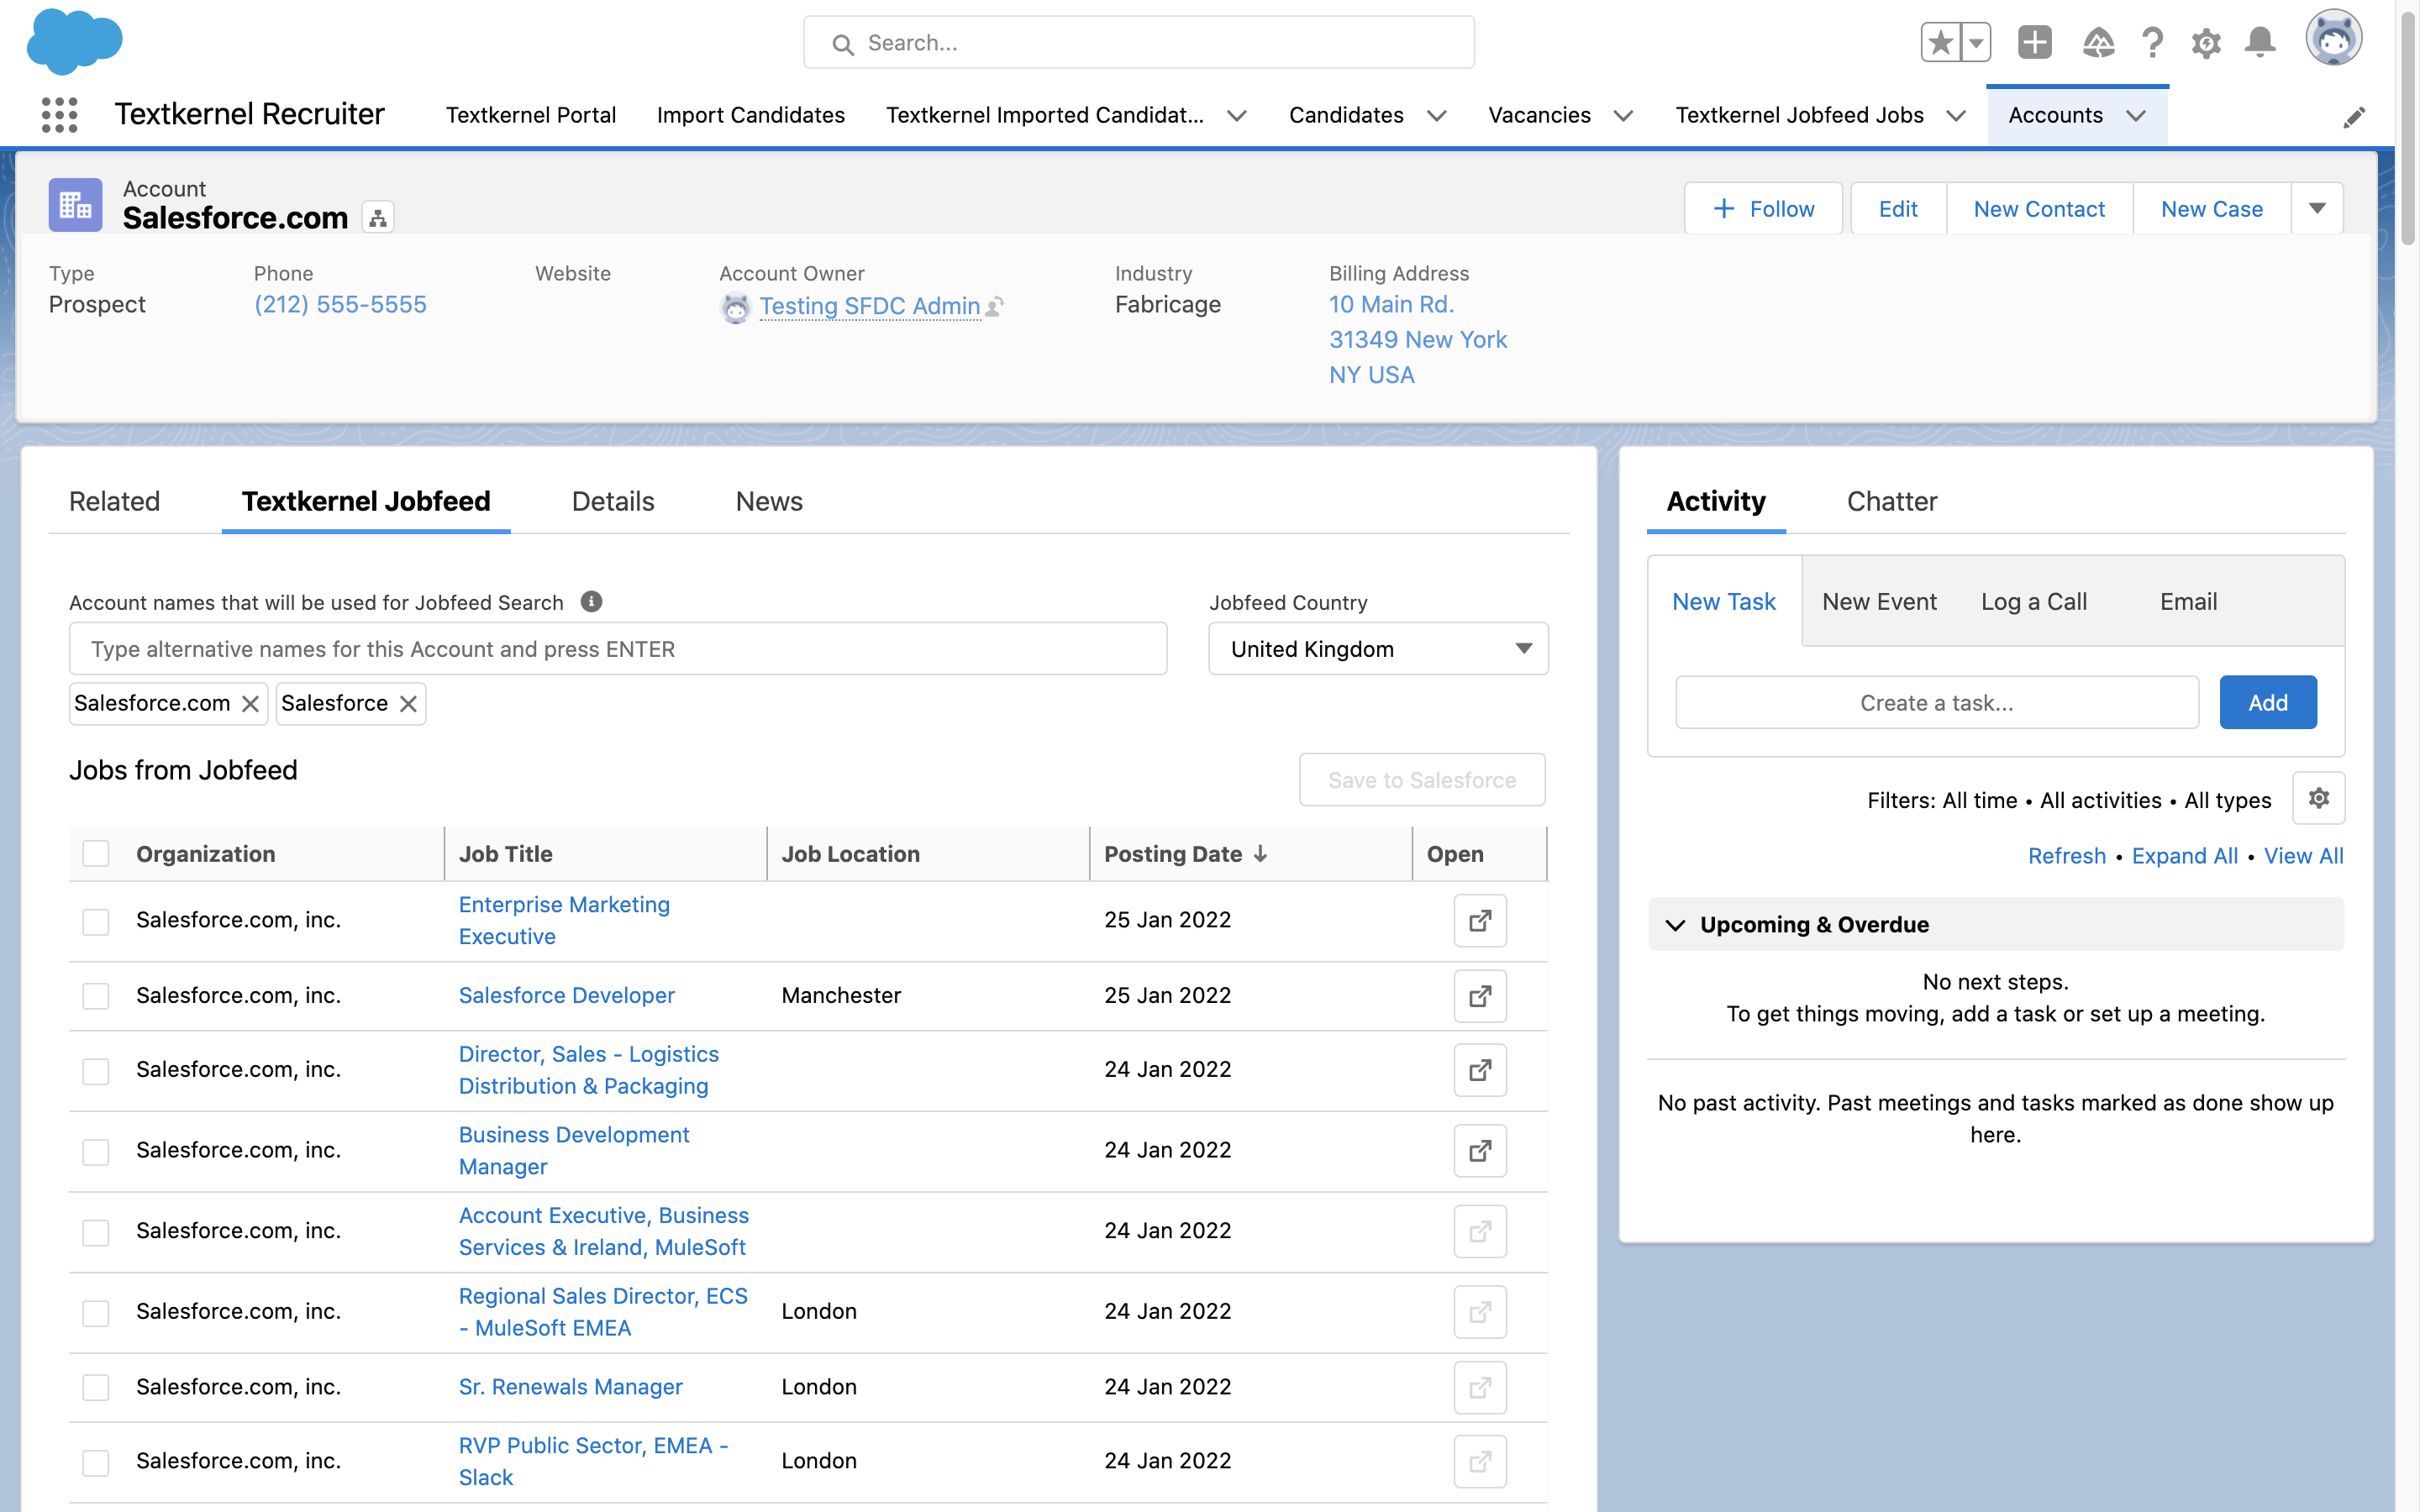
Task: Click the New Contact button
Action: (x=2039, y=208)
